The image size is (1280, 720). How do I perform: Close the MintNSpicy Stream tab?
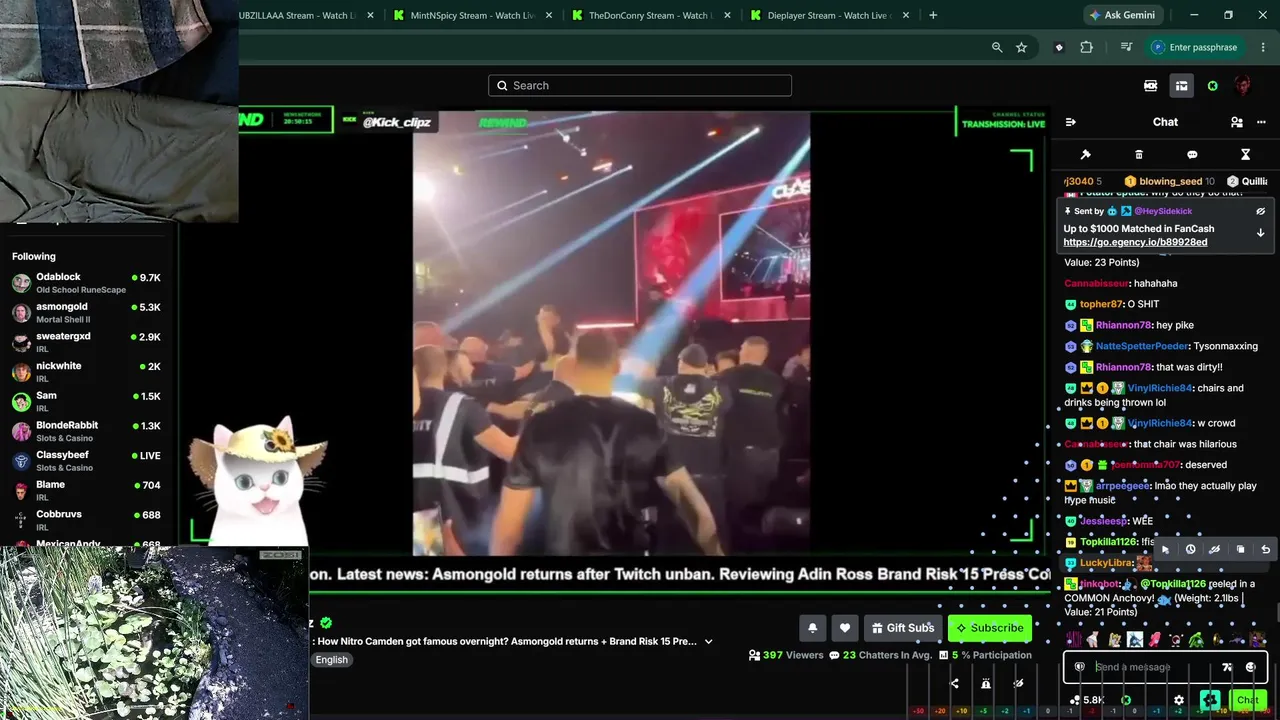[550, 16]
